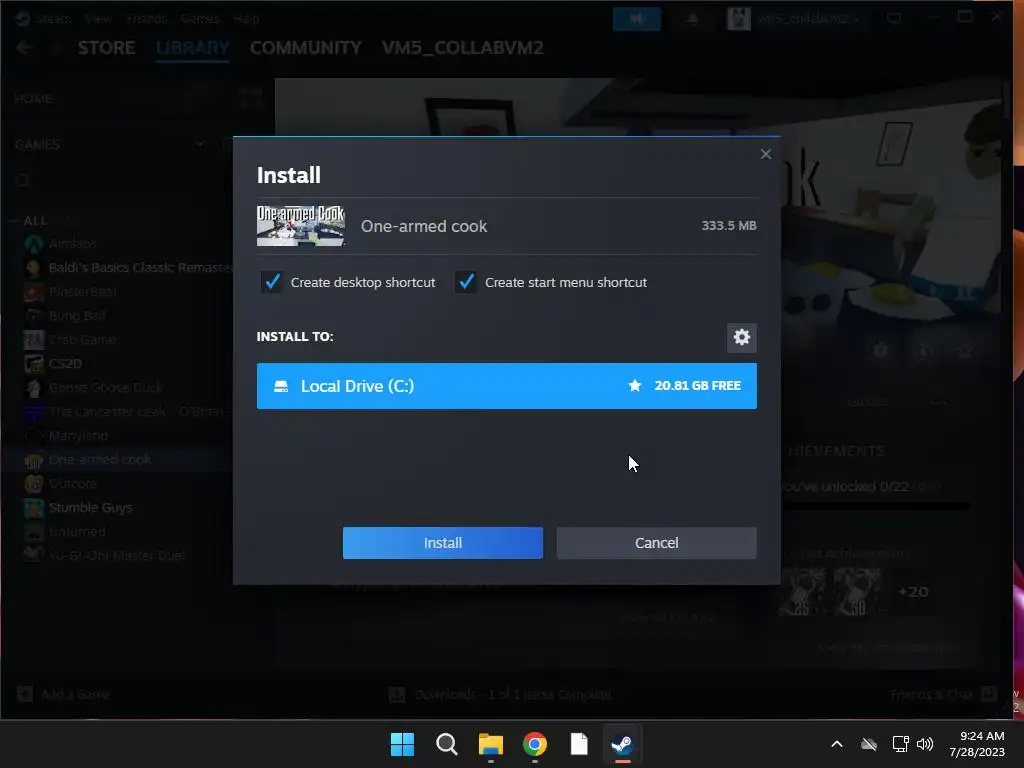The height and width of the screenshot is (768, 1024).
Task: Open File Explorer from the taskbar
Action: coord(490,744)
